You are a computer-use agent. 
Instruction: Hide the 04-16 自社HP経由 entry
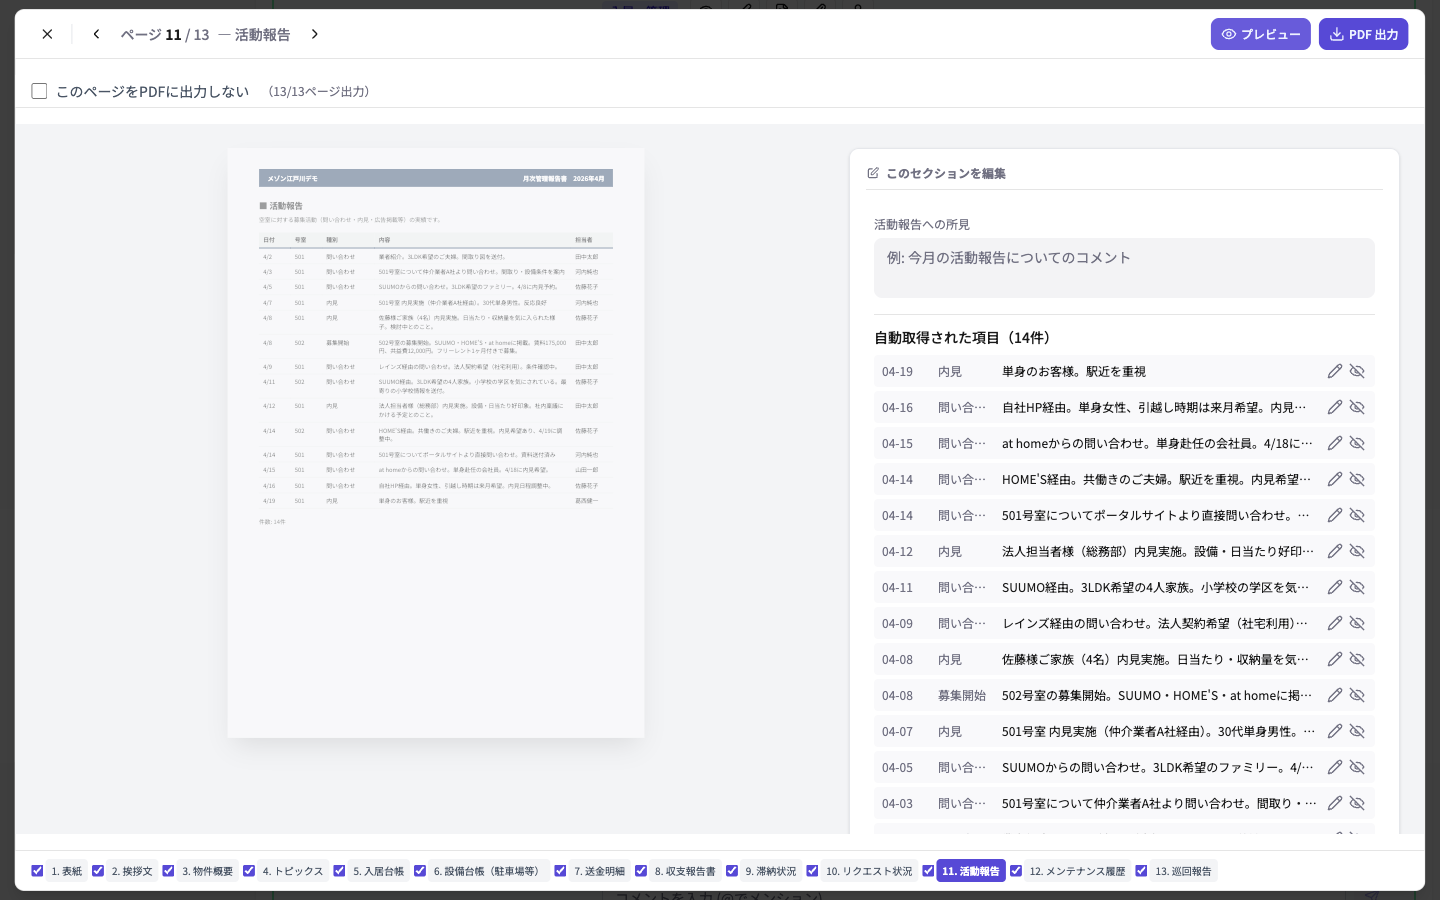pyautogui.click(x=1357, y=407)
